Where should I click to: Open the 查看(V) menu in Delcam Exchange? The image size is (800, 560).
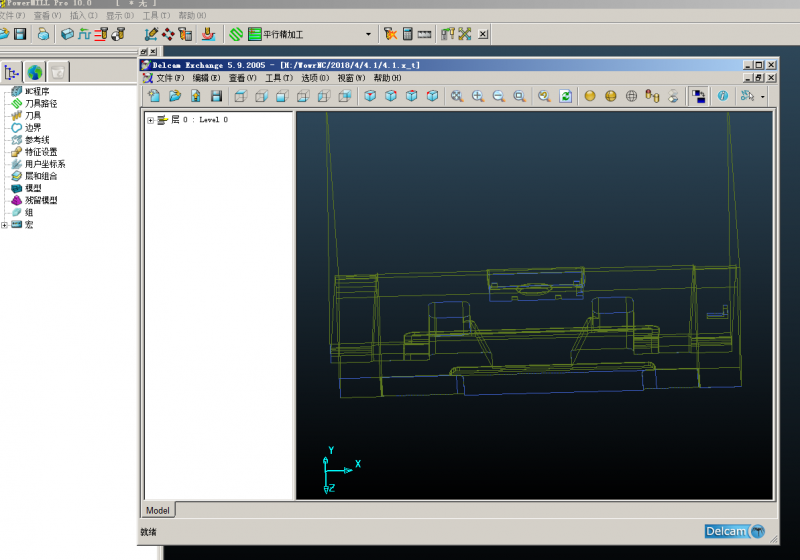(x=242, y=78)
